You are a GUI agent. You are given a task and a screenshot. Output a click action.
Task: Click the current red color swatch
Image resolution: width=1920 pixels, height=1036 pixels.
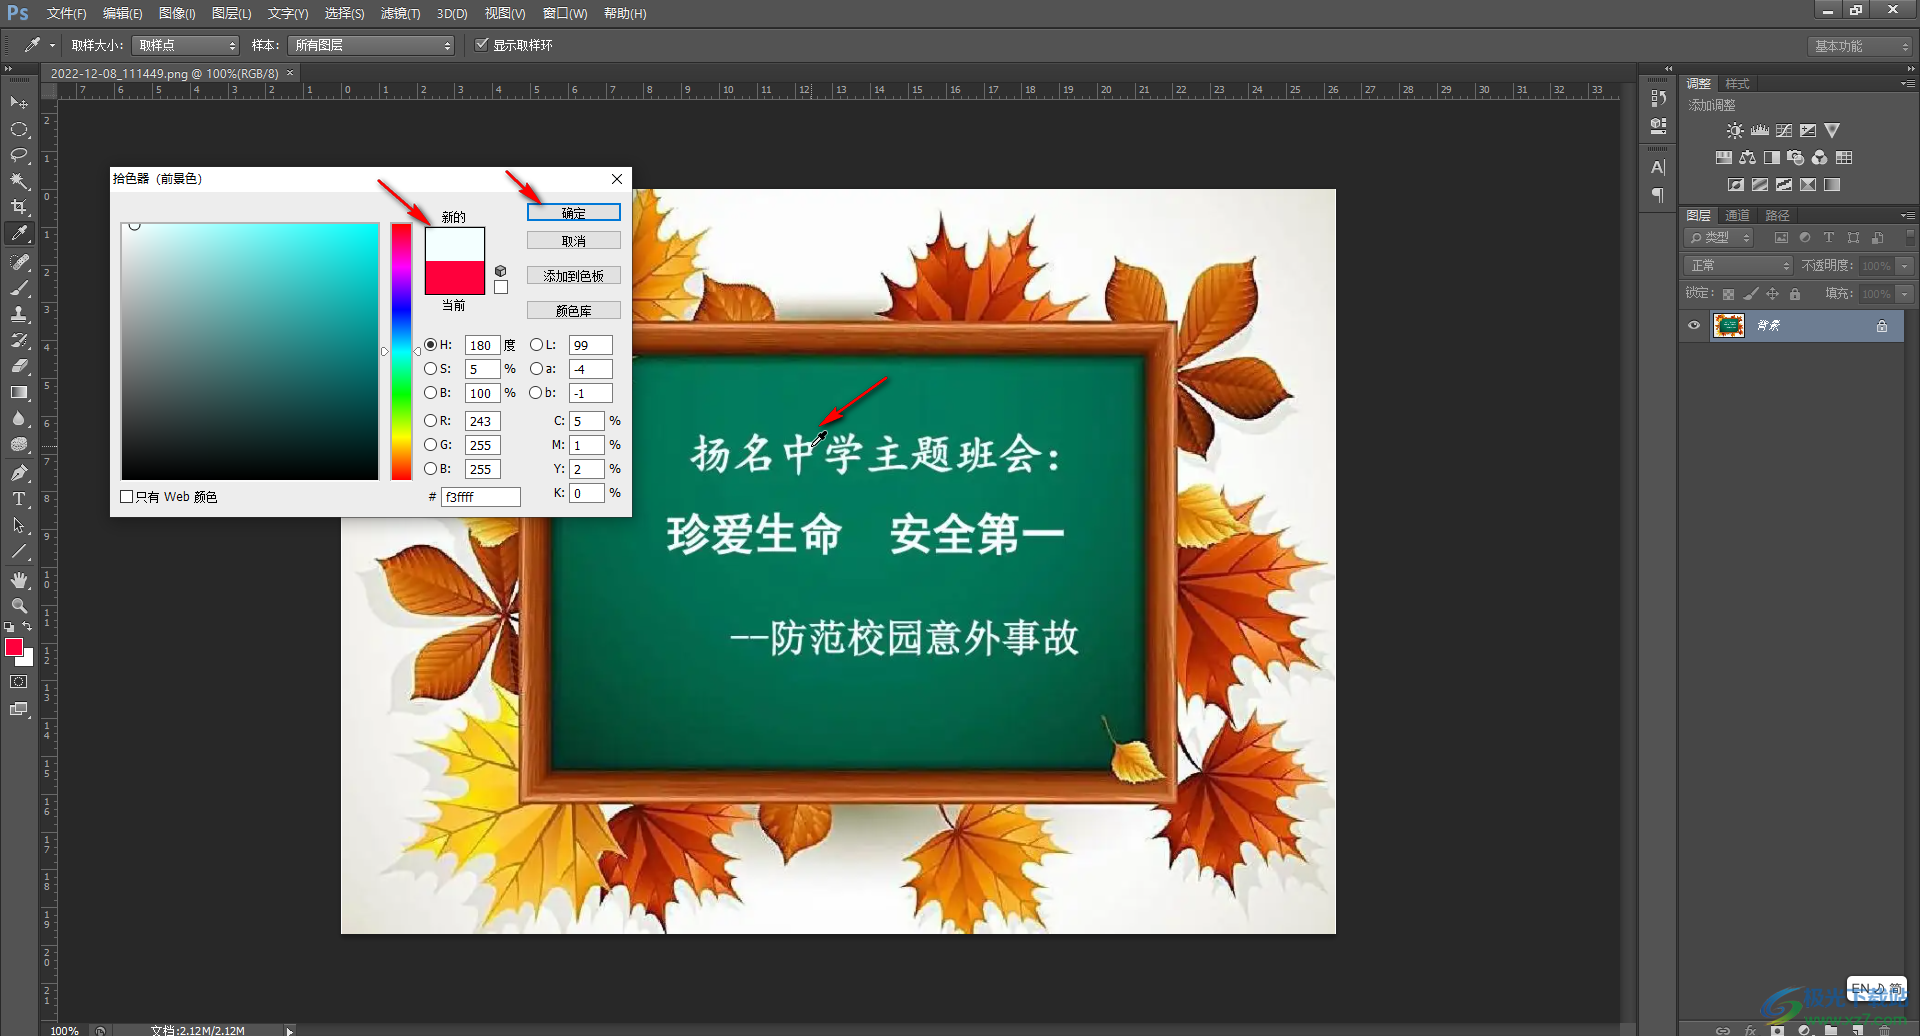pos(455,278)
